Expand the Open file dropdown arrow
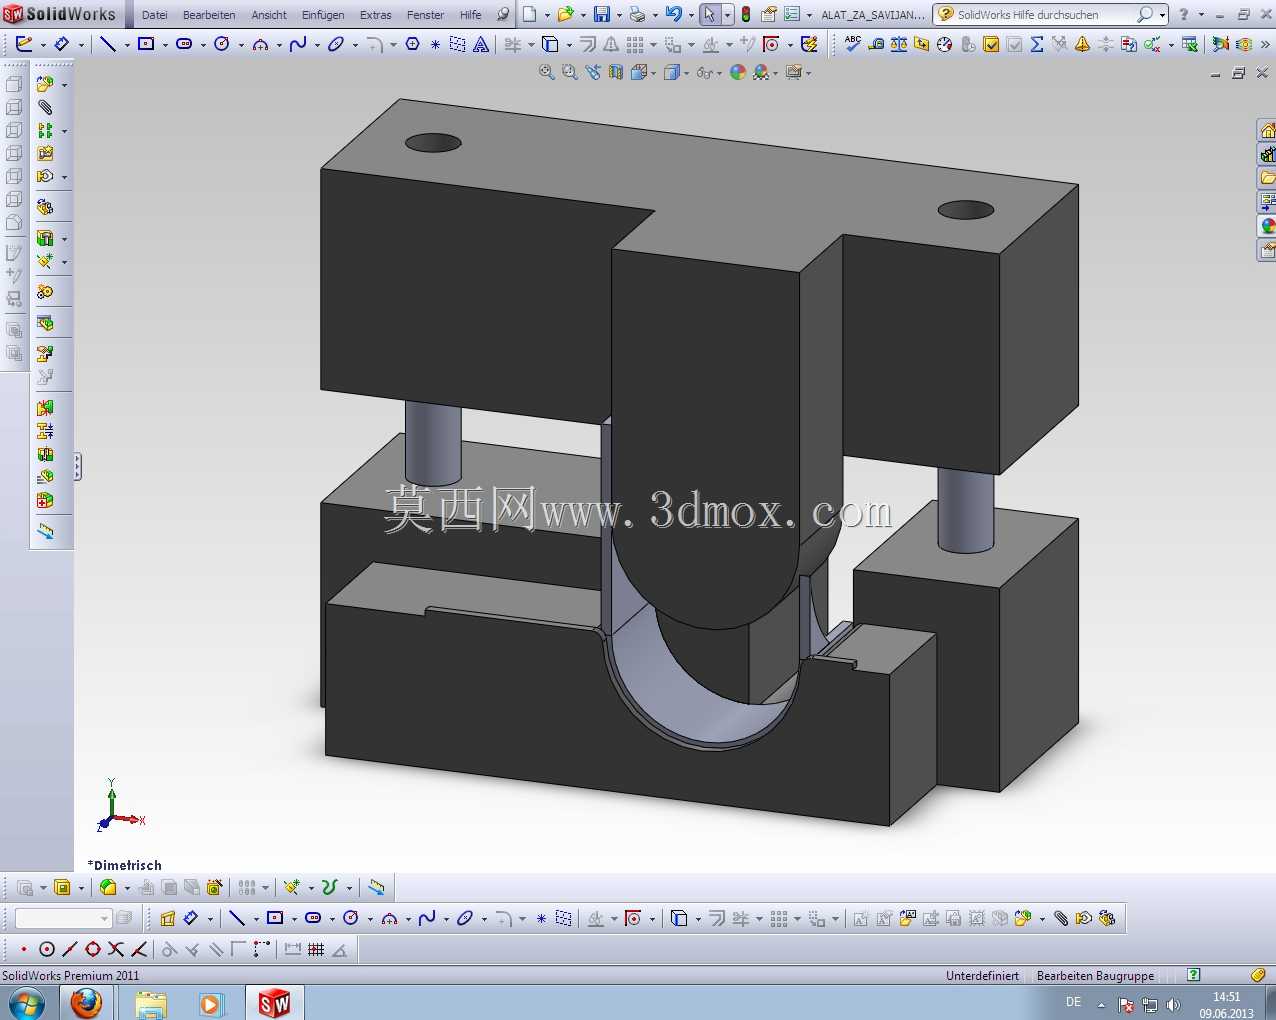 coord(583,16)
